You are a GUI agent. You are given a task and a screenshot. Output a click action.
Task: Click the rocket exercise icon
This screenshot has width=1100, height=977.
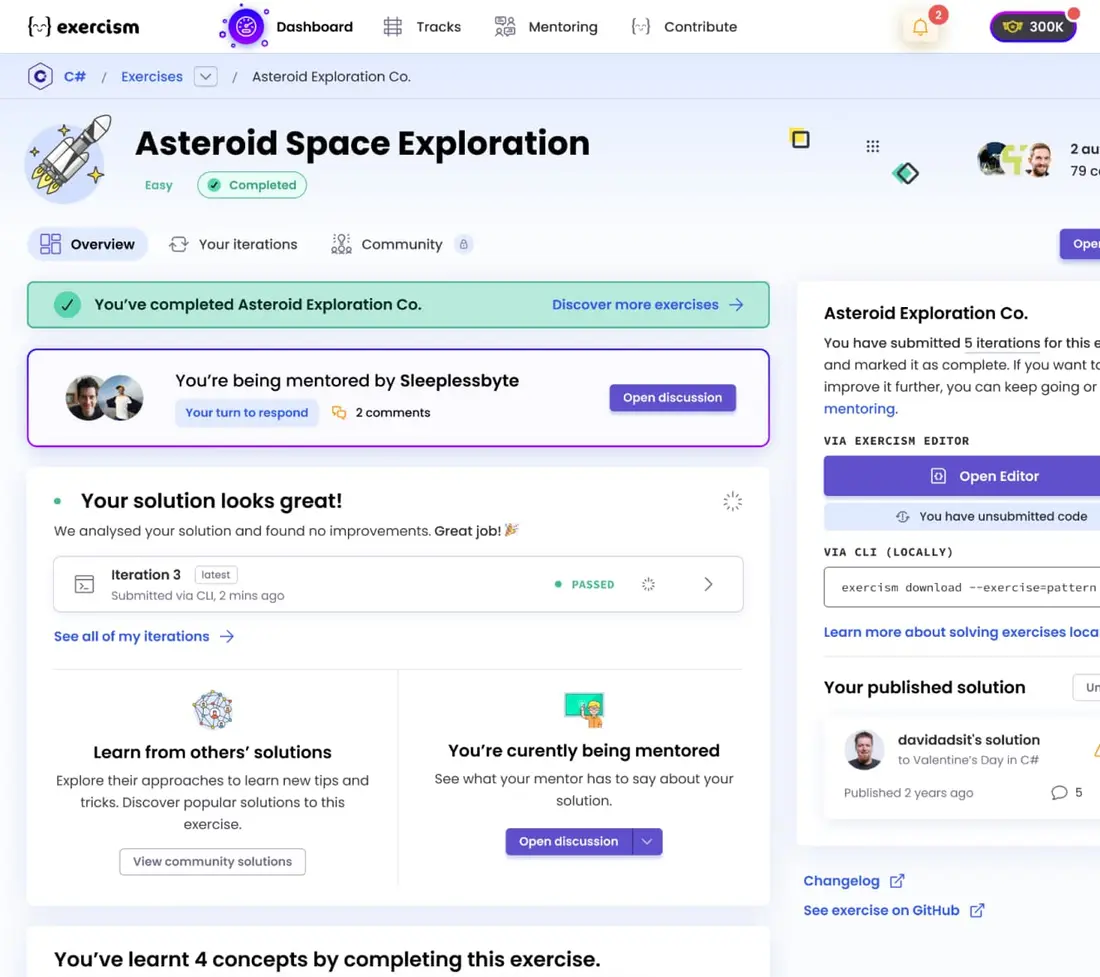[x=68, y=160]
